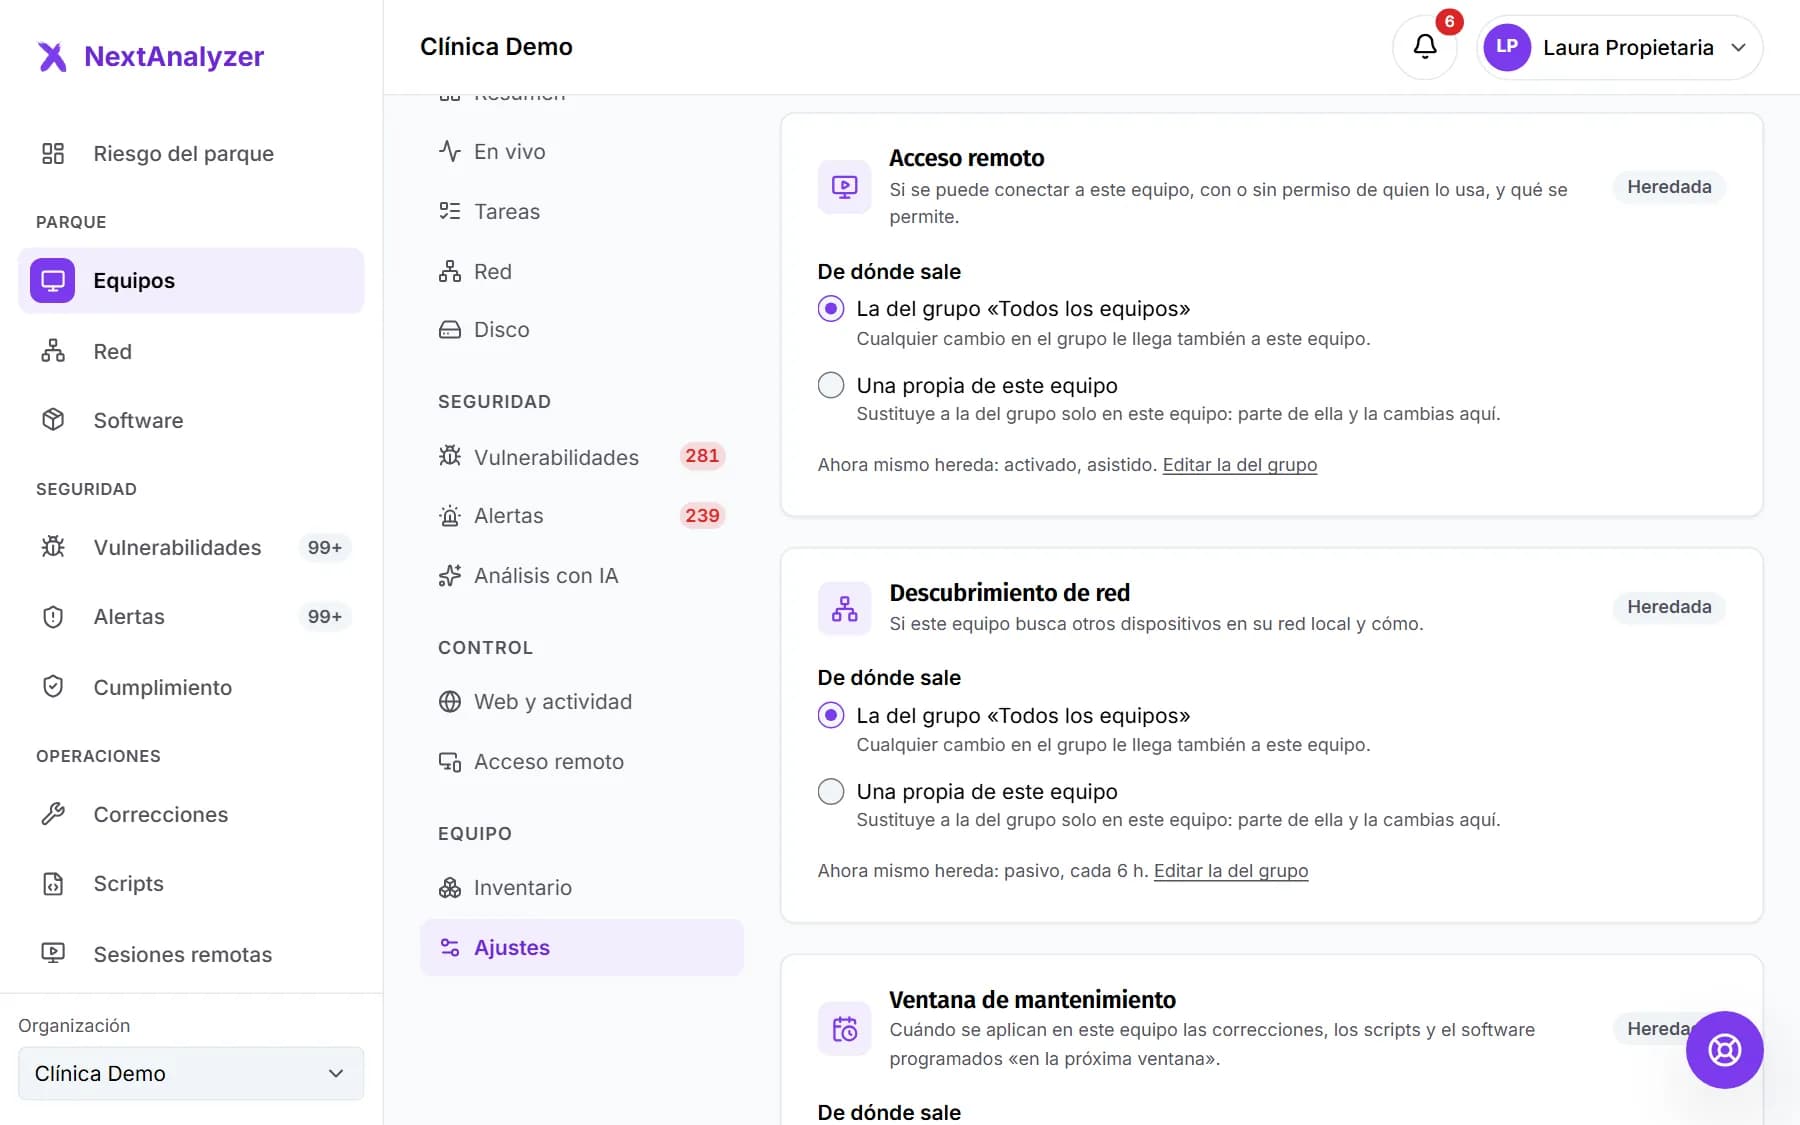Open device Alertas tab with 239
This screenshot has height=1125, width=1800.
pos(582,515)
